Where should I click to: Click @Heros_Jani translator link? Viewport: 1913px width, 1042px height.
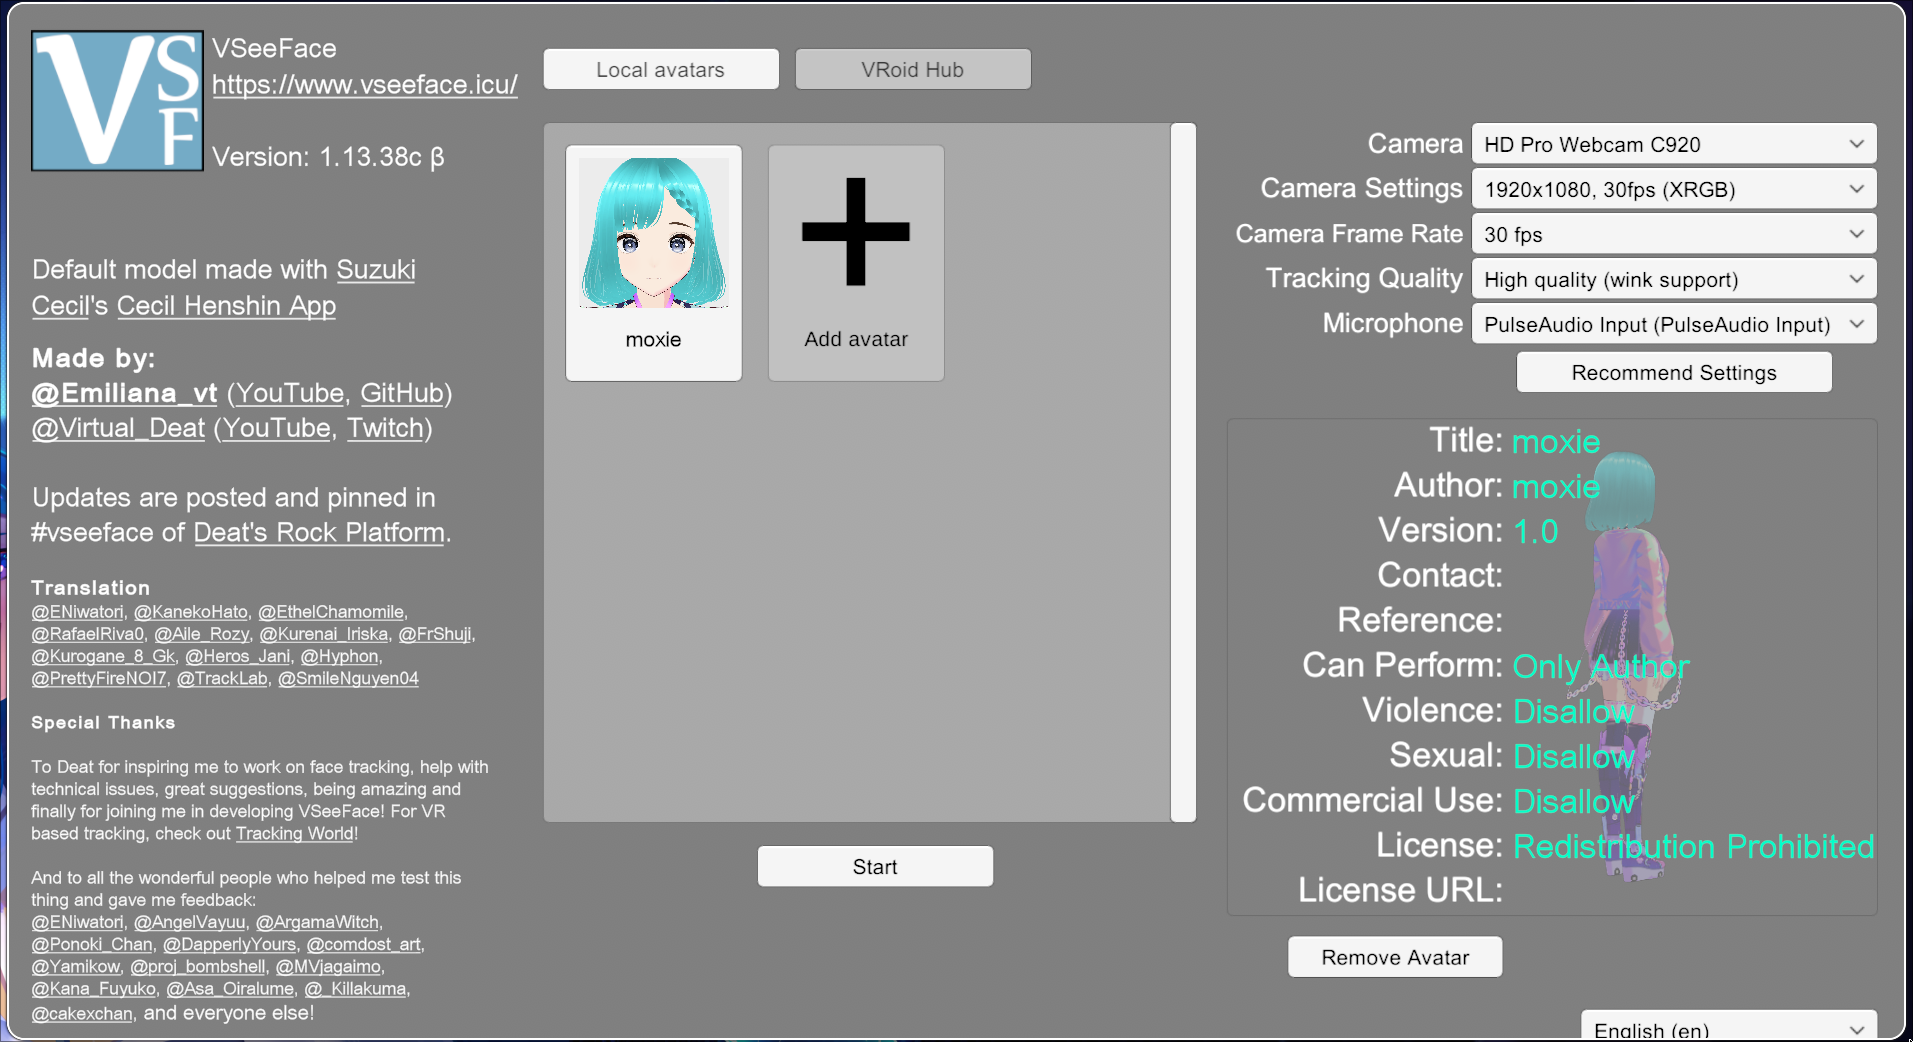pos(238,656)
